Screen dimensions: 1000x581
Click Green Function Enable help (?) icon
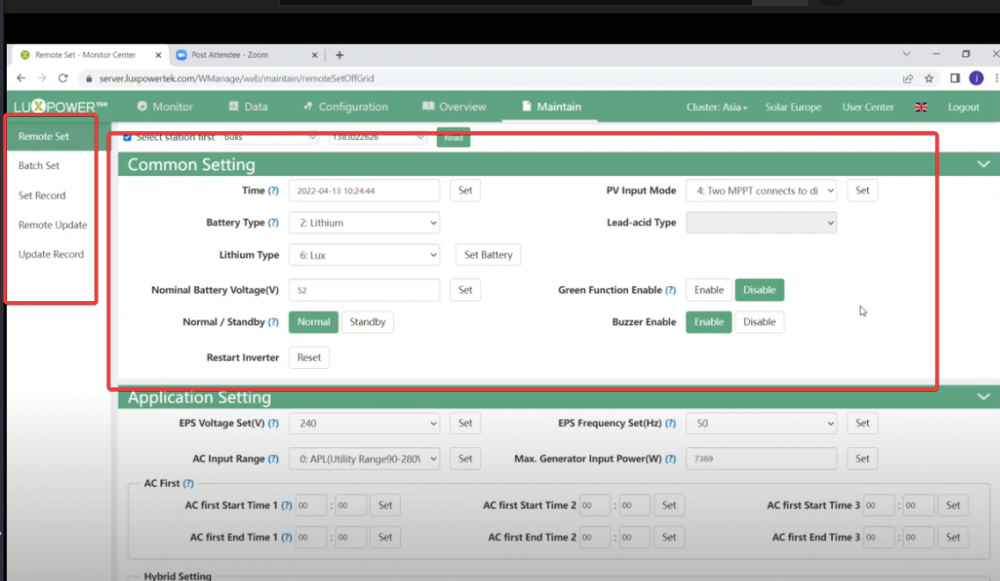pyautogui.click(x=670, y=290)
